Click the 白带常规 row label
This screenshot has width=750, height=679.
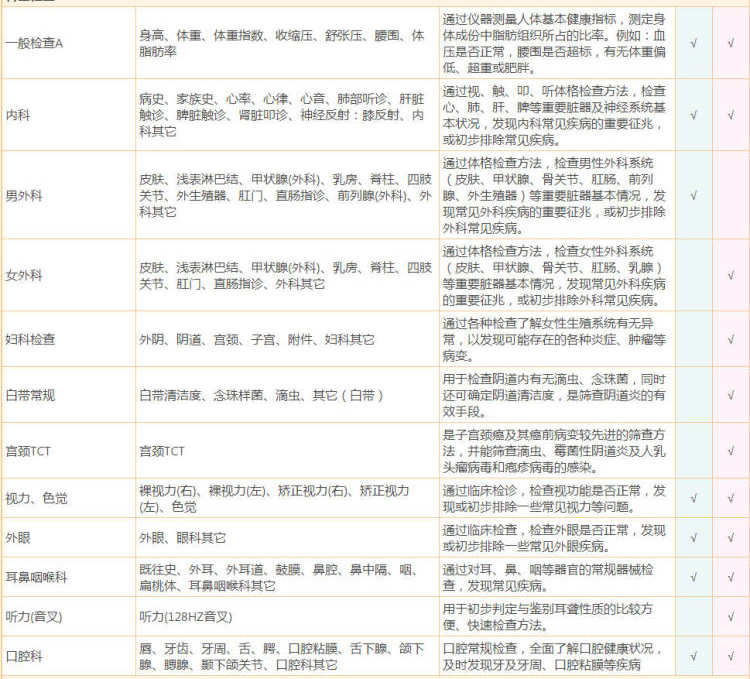pyautogui.click(x=31, y=395)
